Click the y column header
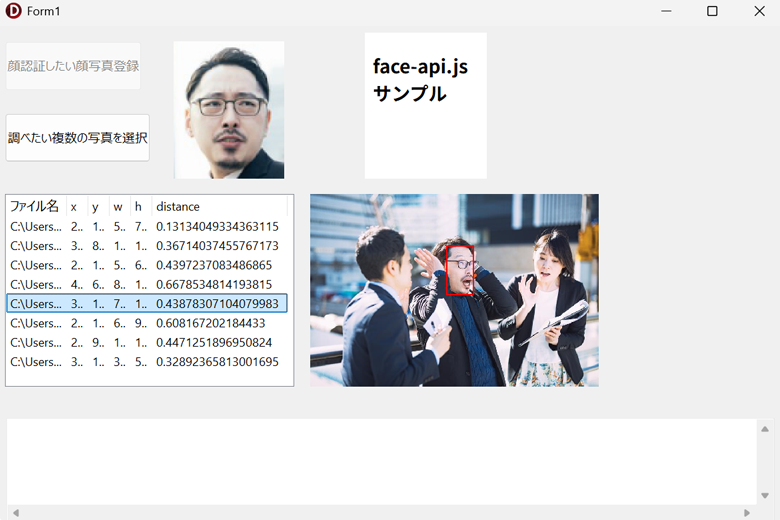 click(98, 207)
